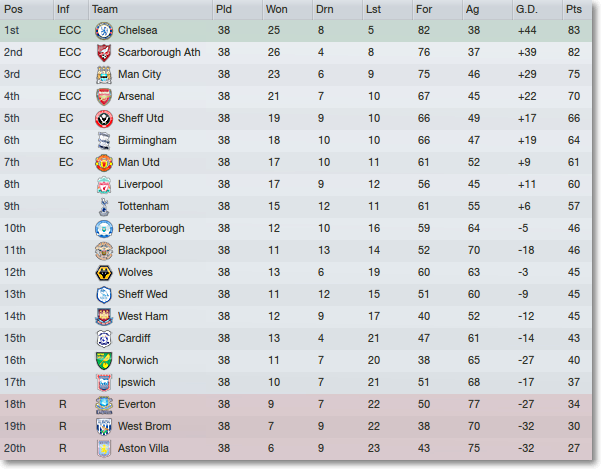Image resolution: width=601 pixels, height=469 pixels.
Task: Click the Won column header
Action: (276, 9)
